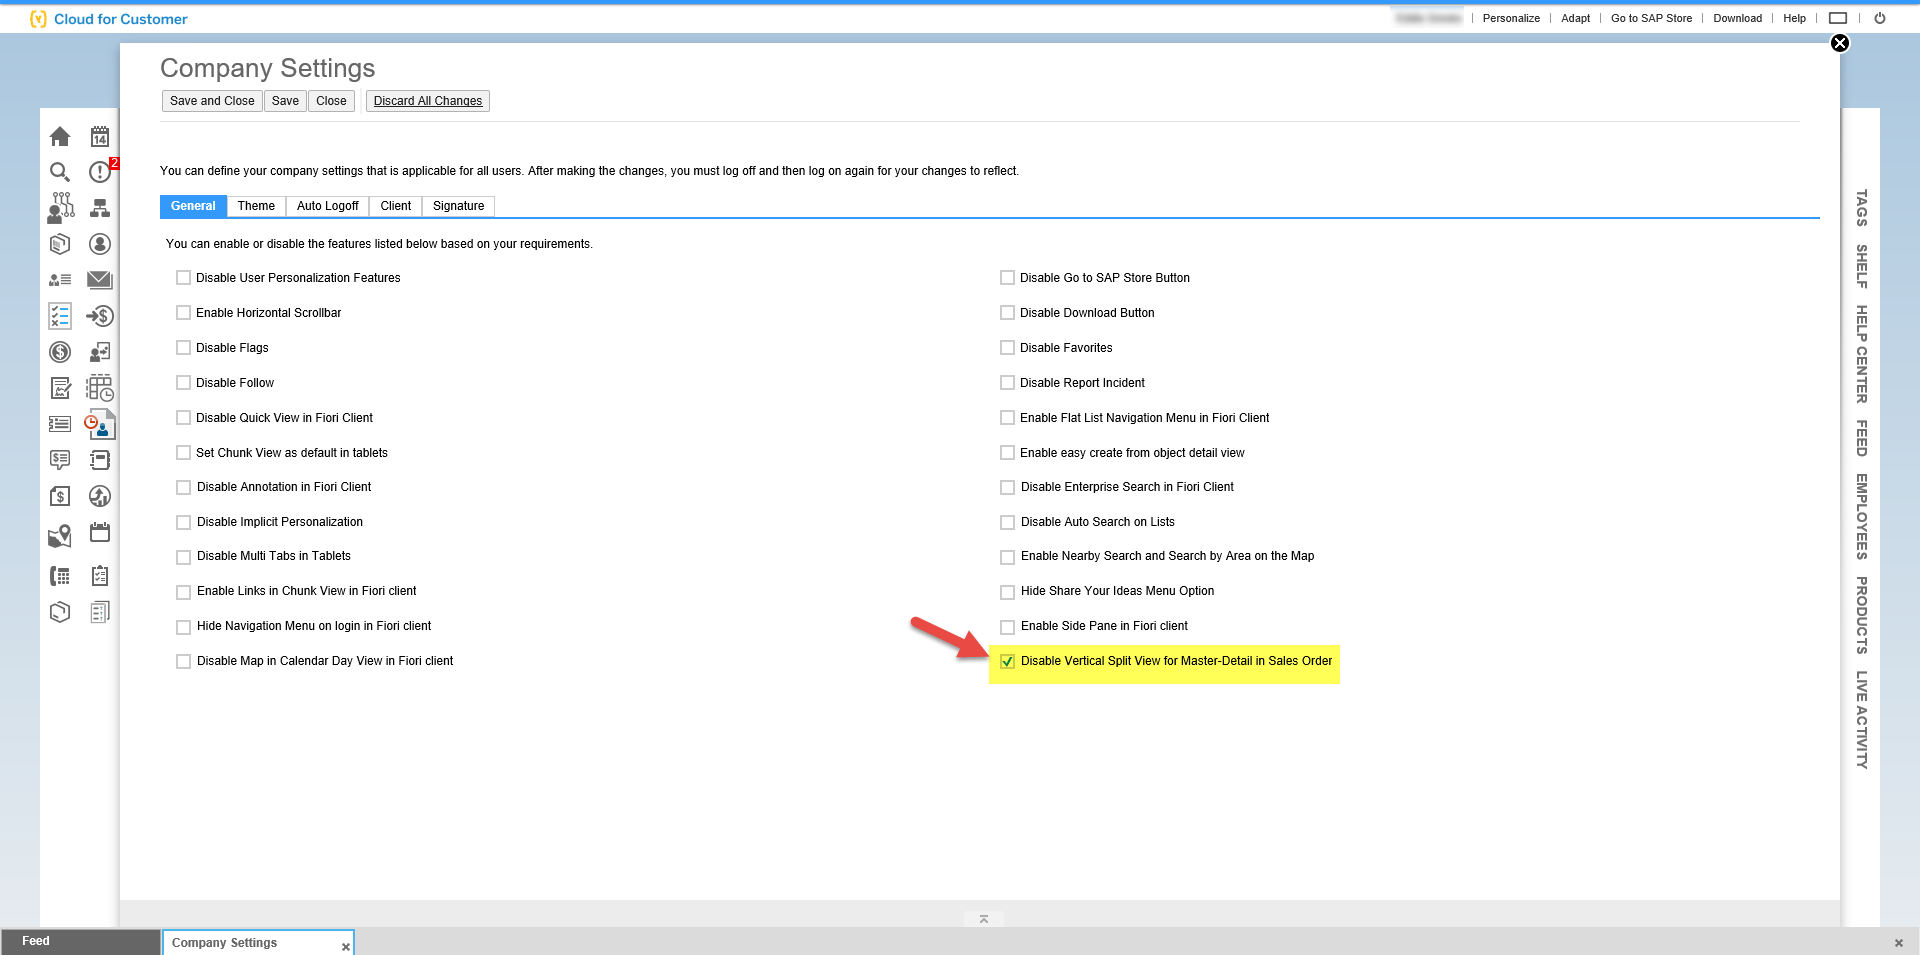This screenshot has height=955, width=1920.
Task: Click the Adapt link in the header
Action: (1576, 18)
